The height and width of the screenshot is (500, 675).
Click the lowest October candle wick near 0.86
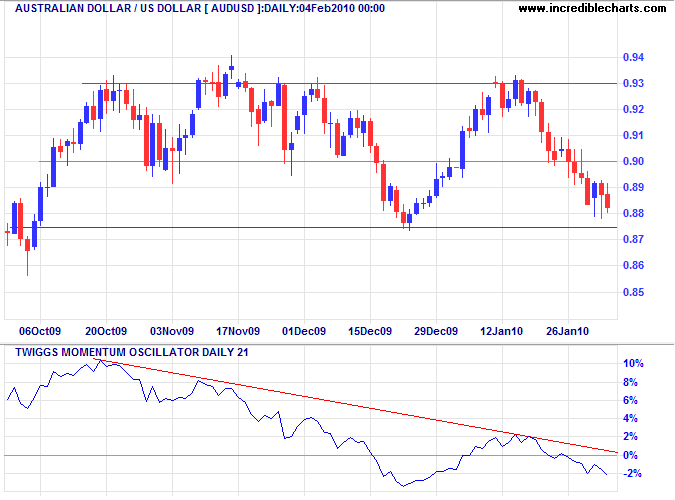click(28, 256)
